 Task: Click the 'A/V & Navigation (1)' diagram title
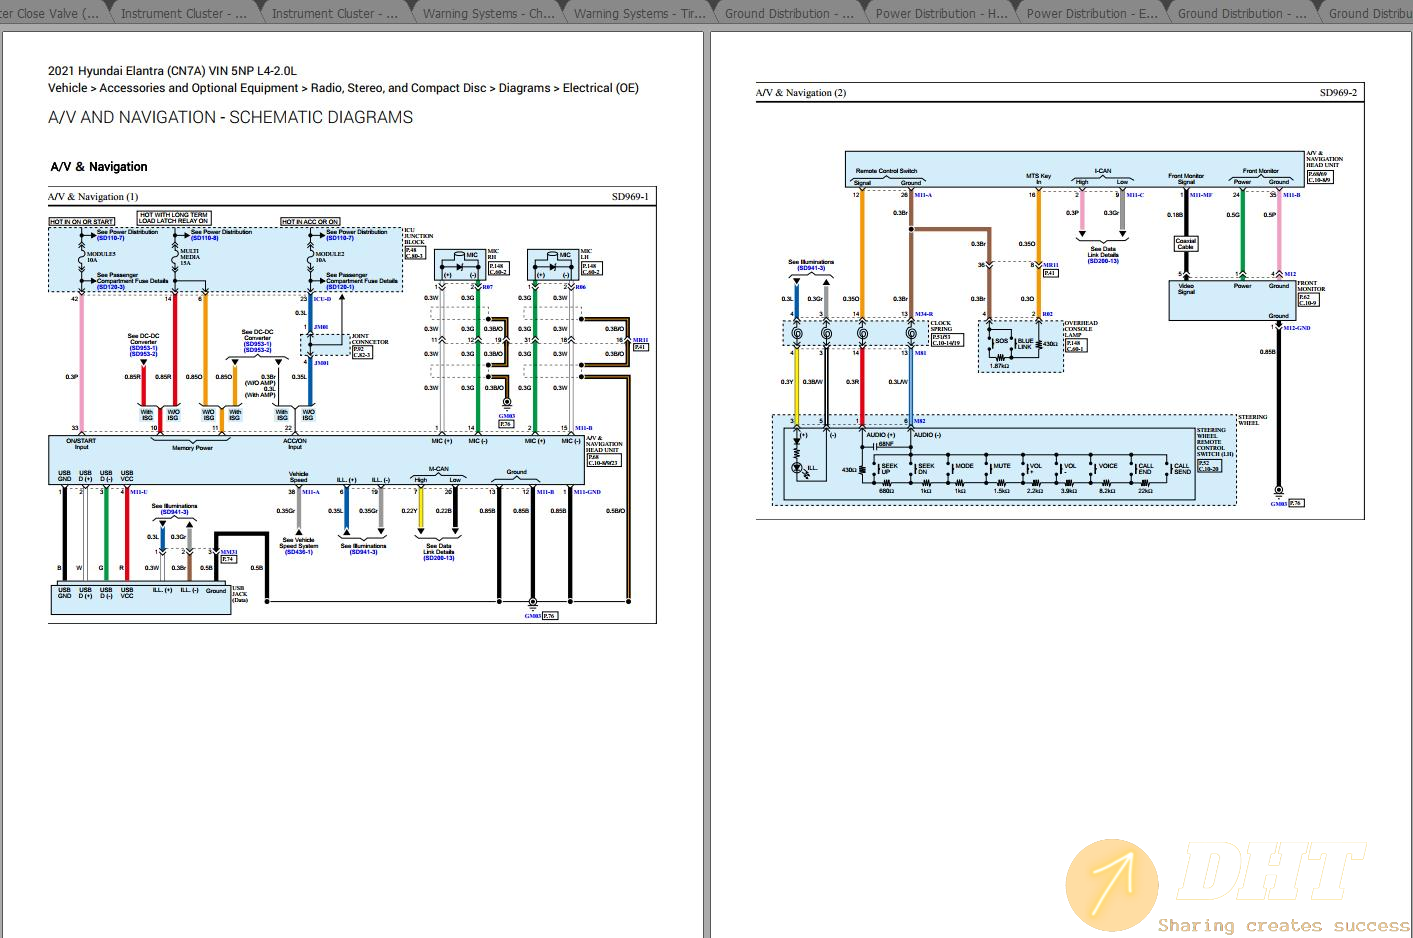(94, 197)
